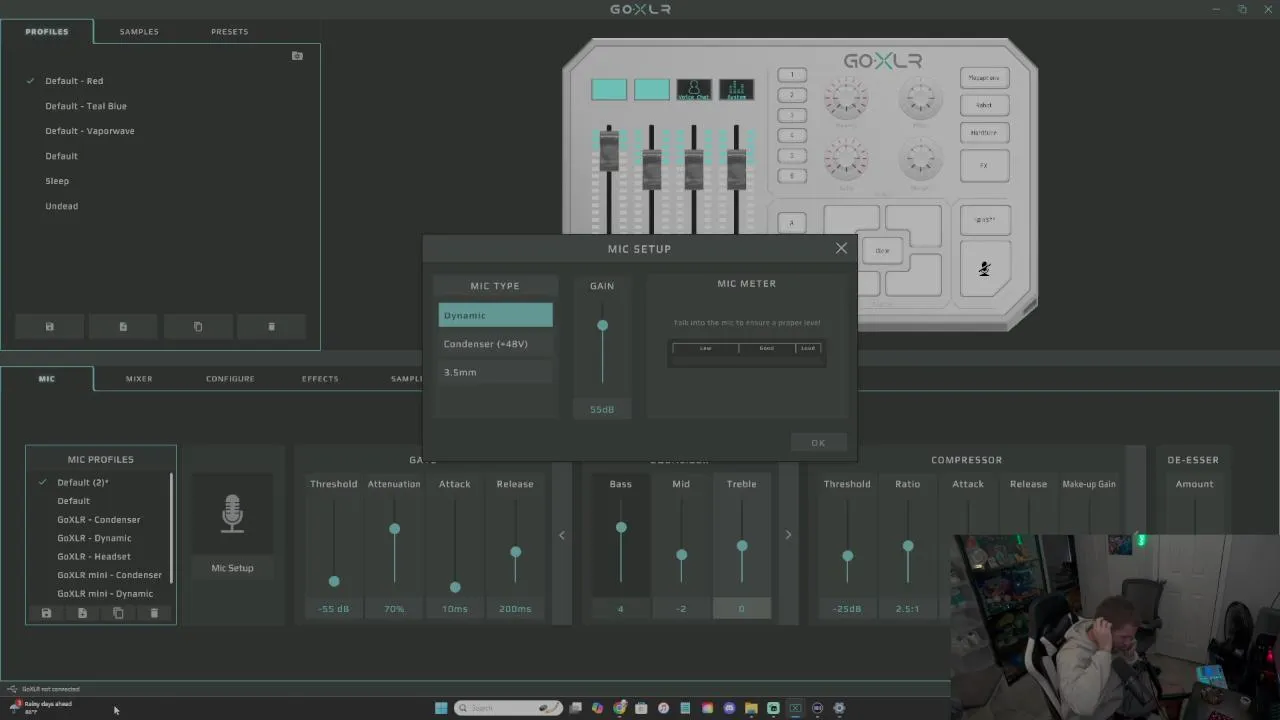Toggle the bleep button on the device
Screen dimensions: 1280x720
click(984, 220)
